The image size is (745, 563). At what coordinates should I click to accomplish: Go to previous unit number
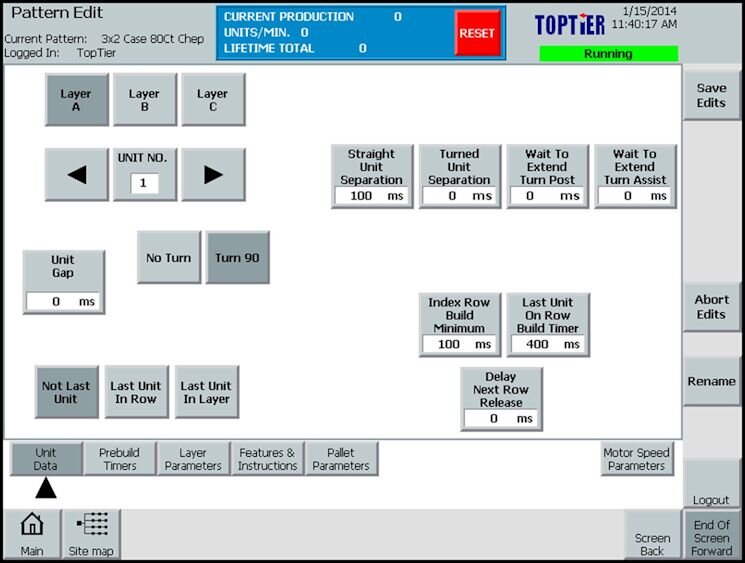tap(76, 174)
